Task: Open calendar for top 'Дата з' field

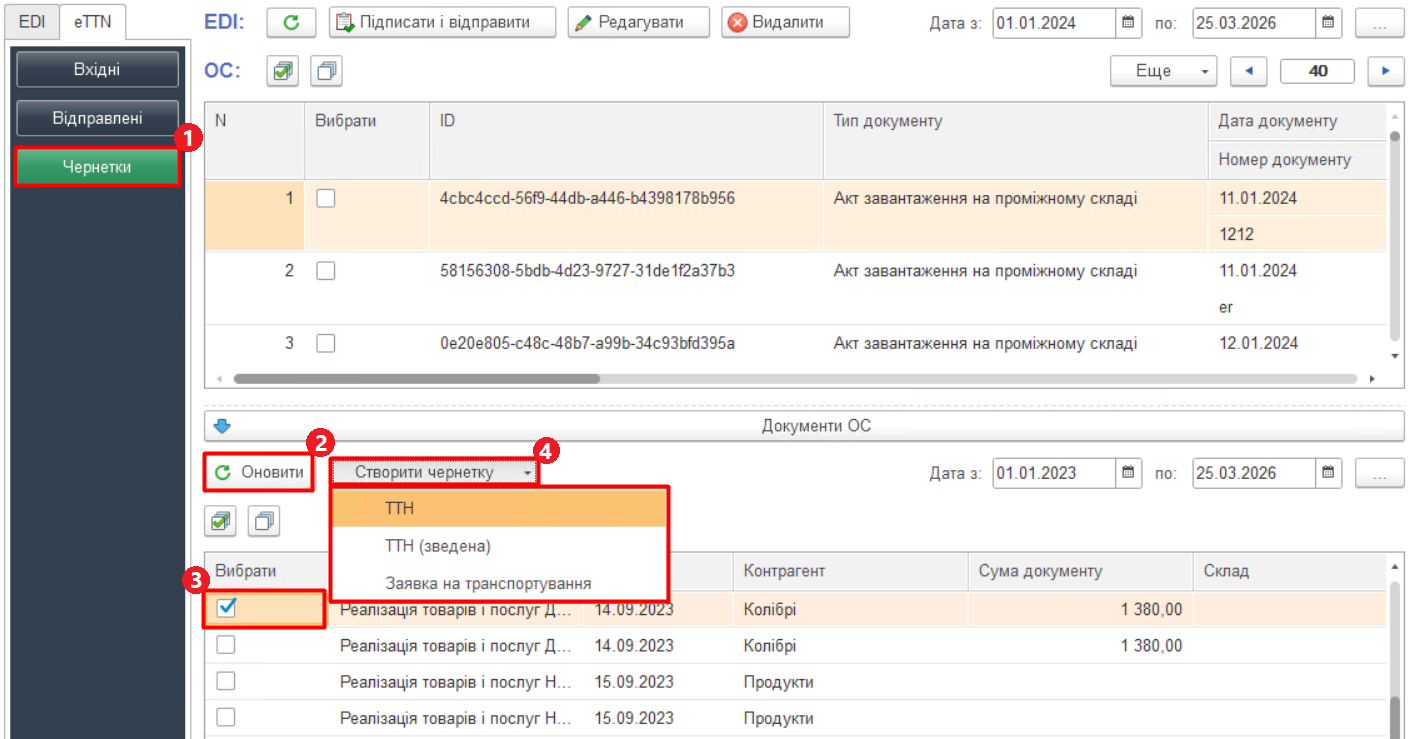Action: tap(1128, 22)
